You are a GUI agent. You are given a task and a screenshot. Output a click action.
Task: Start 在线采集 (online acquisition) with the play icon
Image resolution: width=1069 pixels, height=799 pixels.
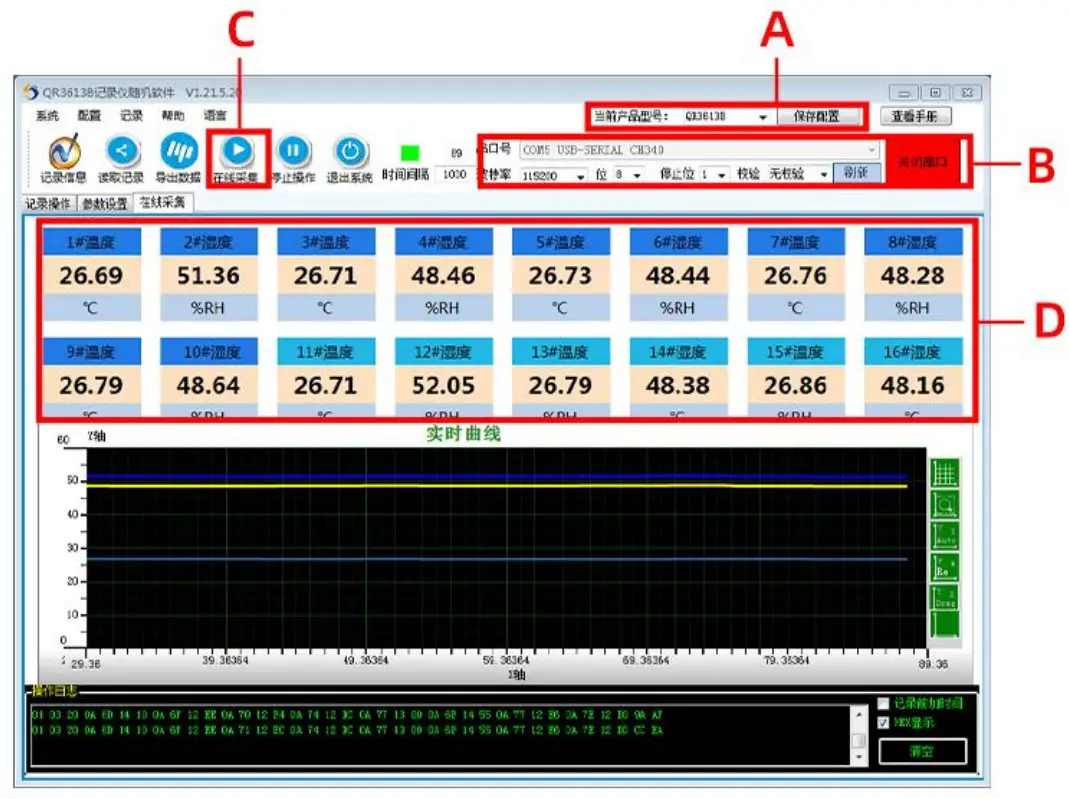238,151
